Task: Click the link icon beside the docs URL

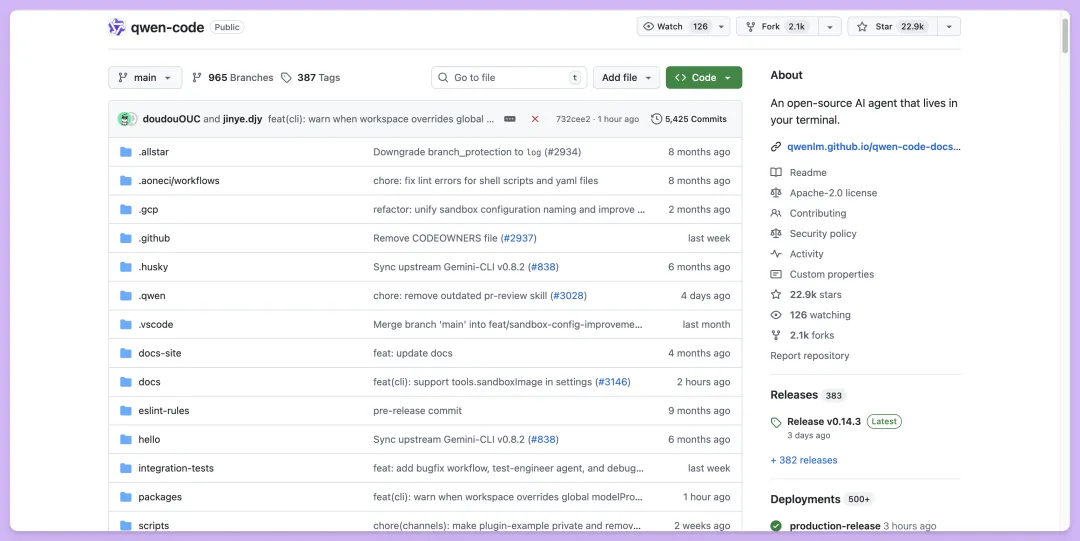Action: (776, 147)
